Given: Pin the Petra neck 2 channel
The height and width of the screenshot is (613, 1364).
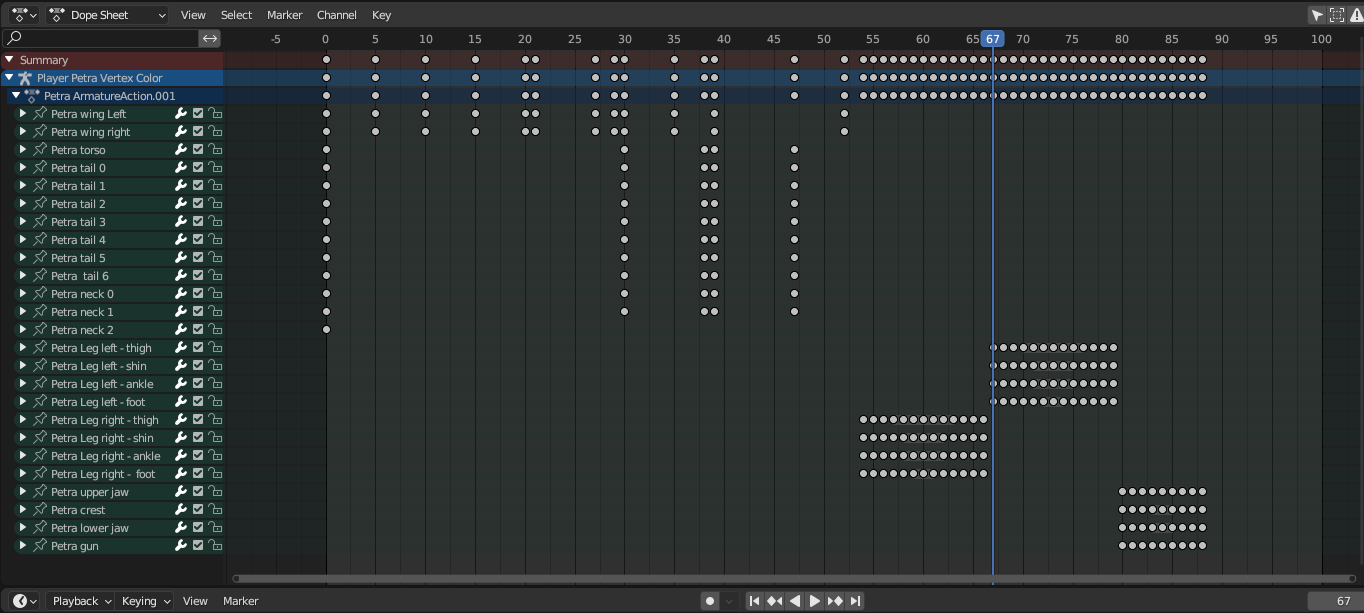Looking at the screenshot, I should coord(40,330).
